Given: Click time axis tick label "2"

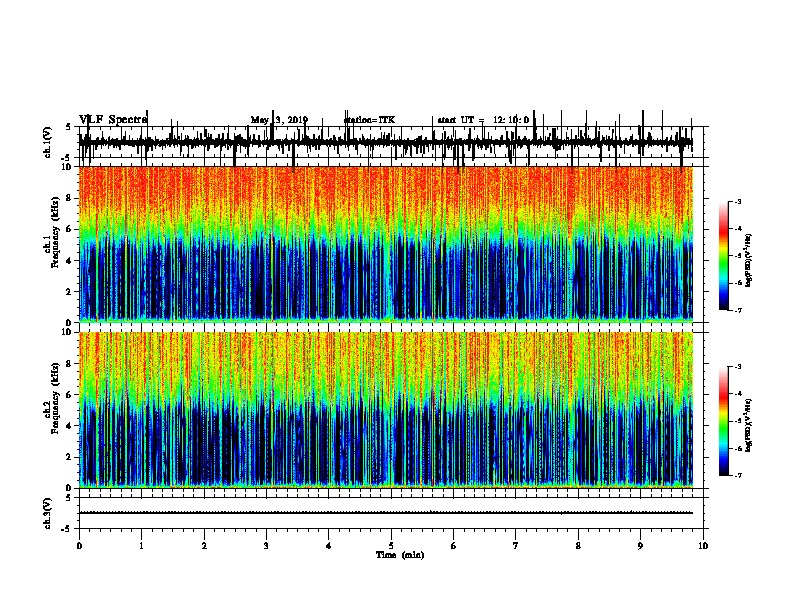Looking at the screenshot, I should click(204, 546).
